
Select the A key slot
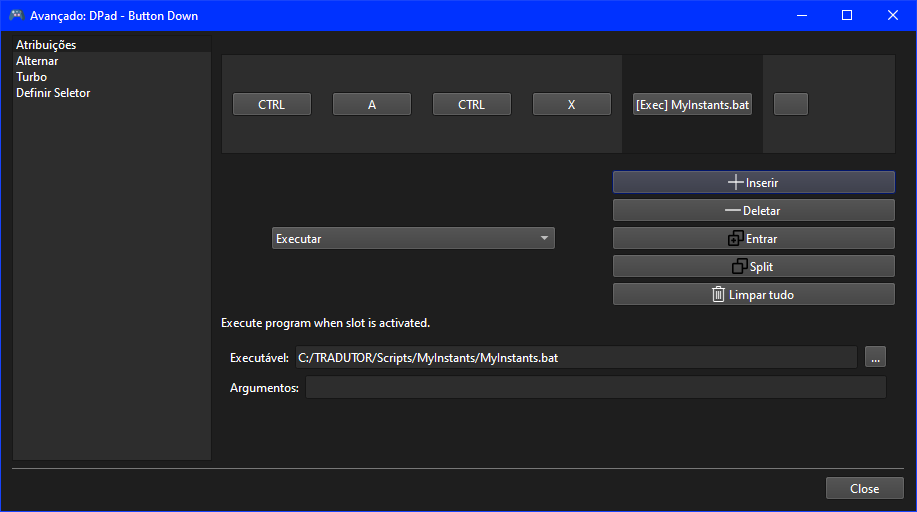[x=372, y=104]
